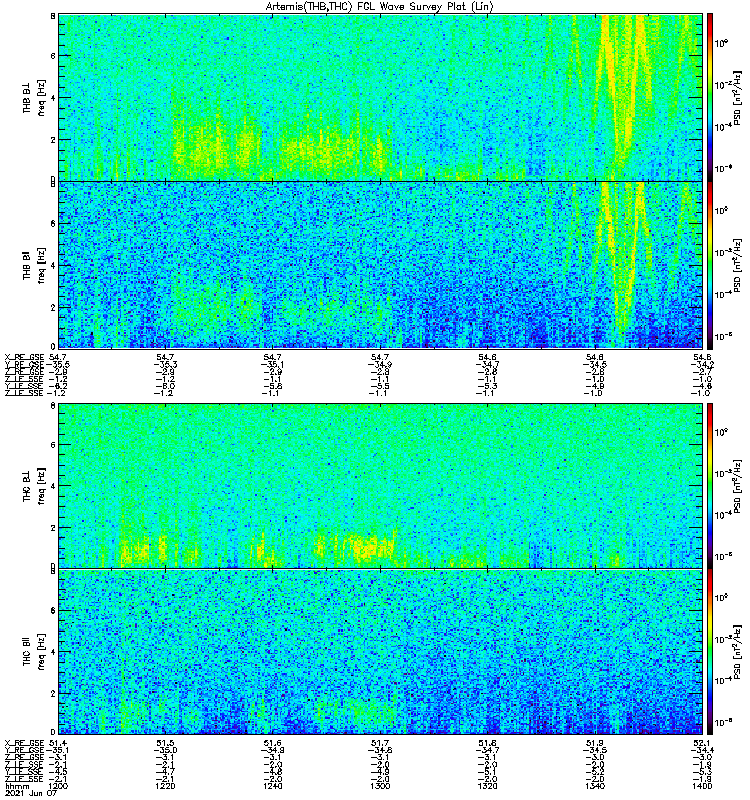Click the THB B⊥ spectrogram panel

click(x=381, y=97)
